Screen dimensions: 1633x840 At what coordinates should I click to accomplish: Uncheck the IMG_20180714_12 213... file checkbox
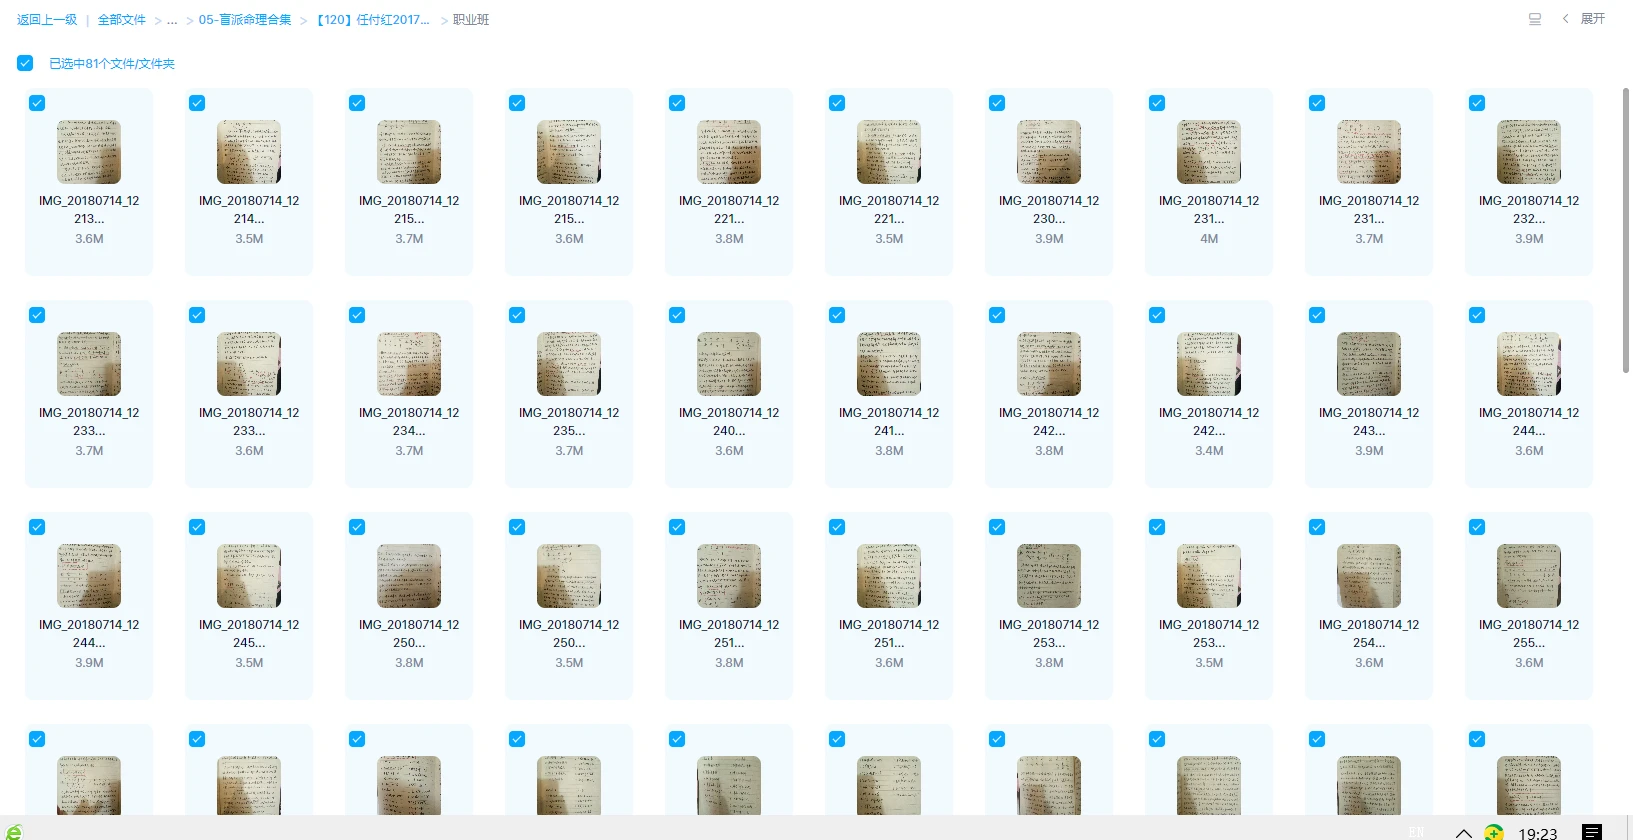37,103
